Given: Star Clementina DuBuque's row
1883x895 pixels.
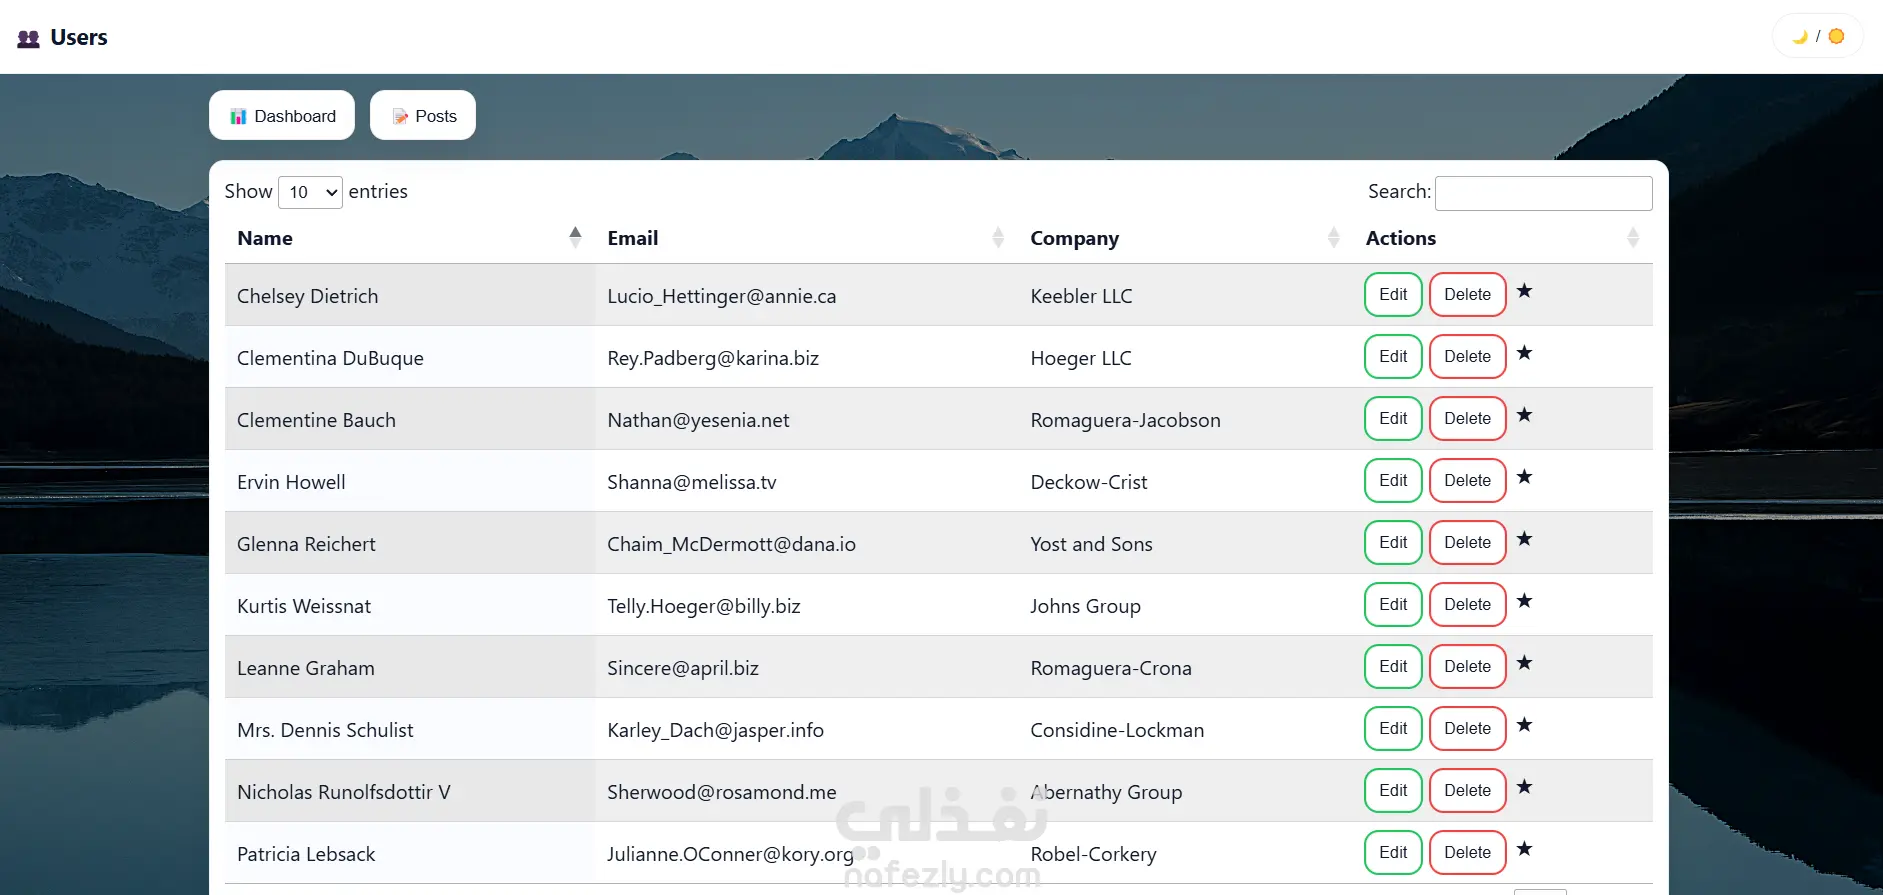Looking at the screenshot, I should 1524,353.
